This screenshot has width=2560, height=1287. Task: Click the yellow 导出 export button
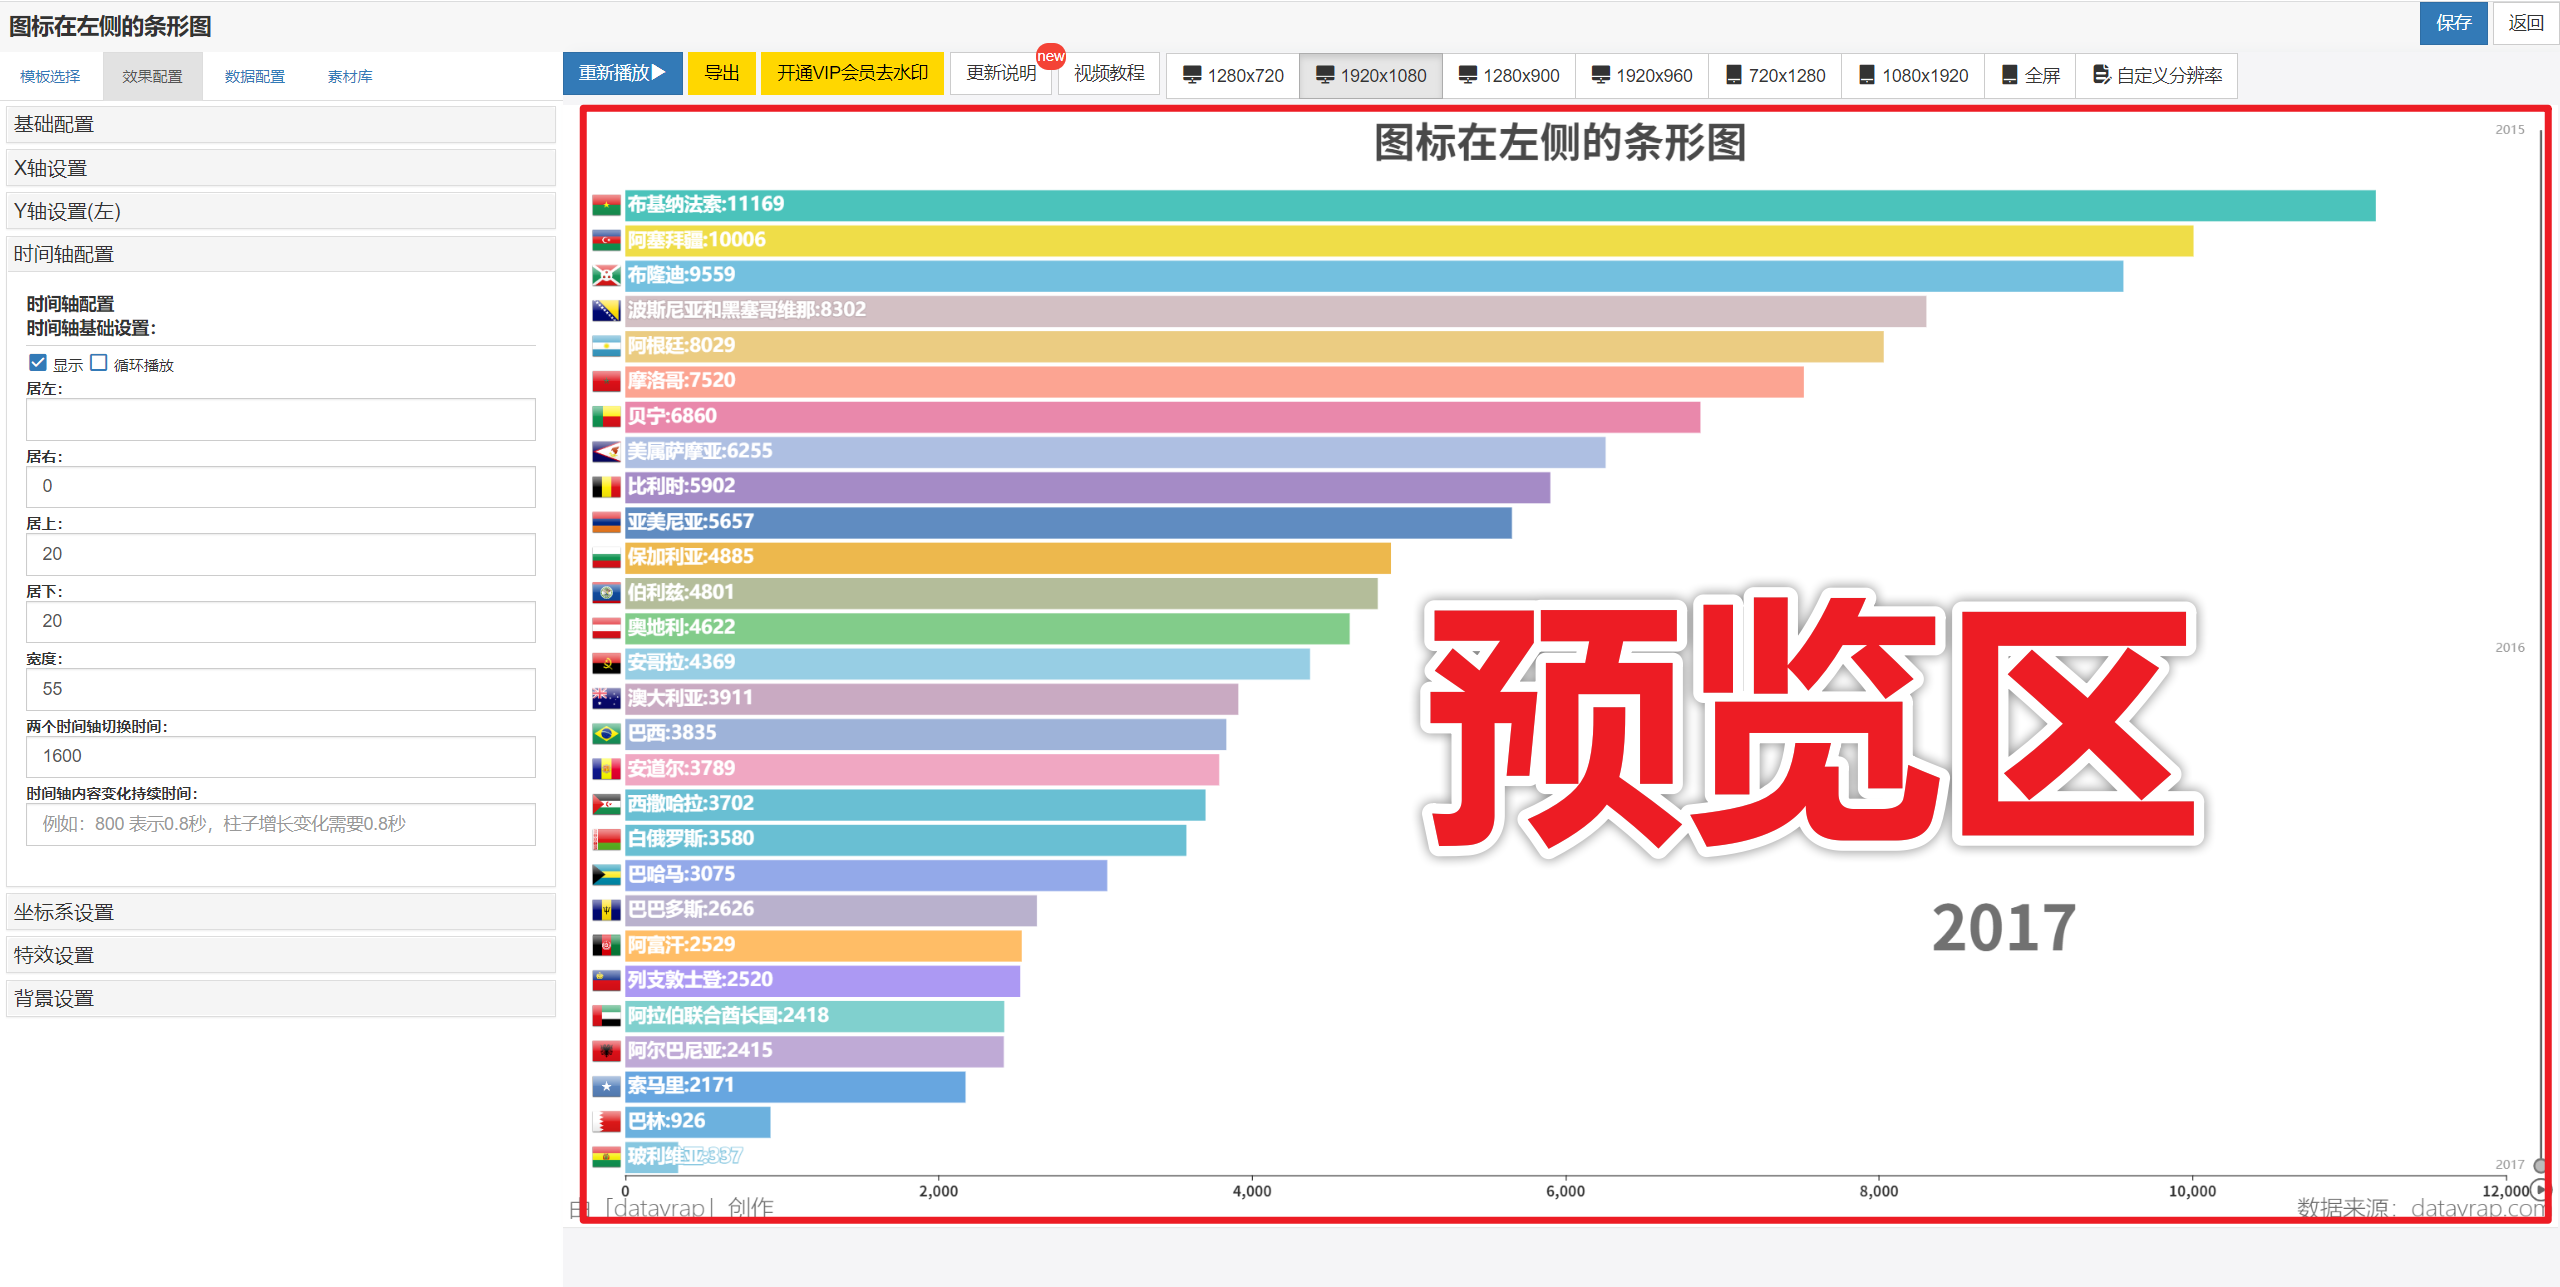click(x=721, y=74)
